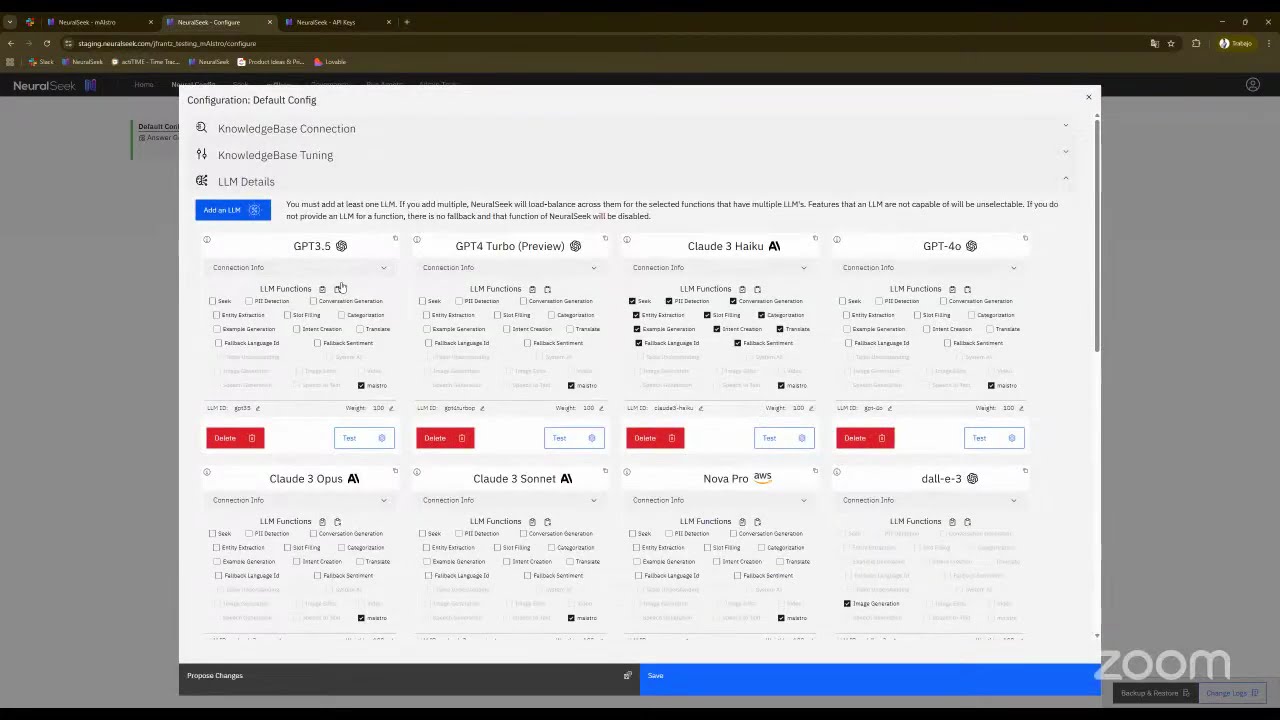The width and height of the screenshot is (1280, 720).
Task: Delete the GPT4 Turbo (Preview) LLM
Action: [x=445, y=438]
